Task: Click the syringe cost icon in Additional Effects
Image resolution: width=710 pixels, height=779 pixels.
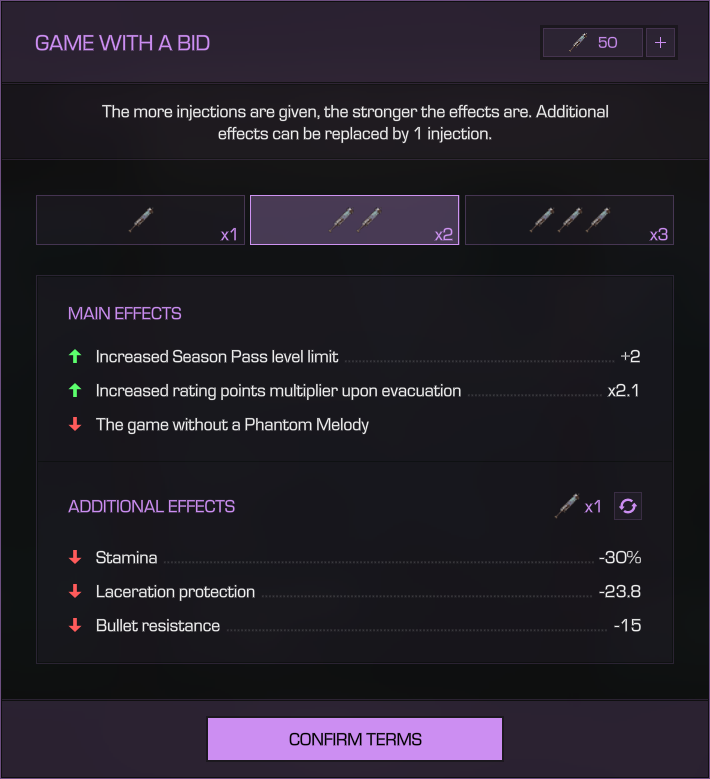Action: (x=566, y=506)
